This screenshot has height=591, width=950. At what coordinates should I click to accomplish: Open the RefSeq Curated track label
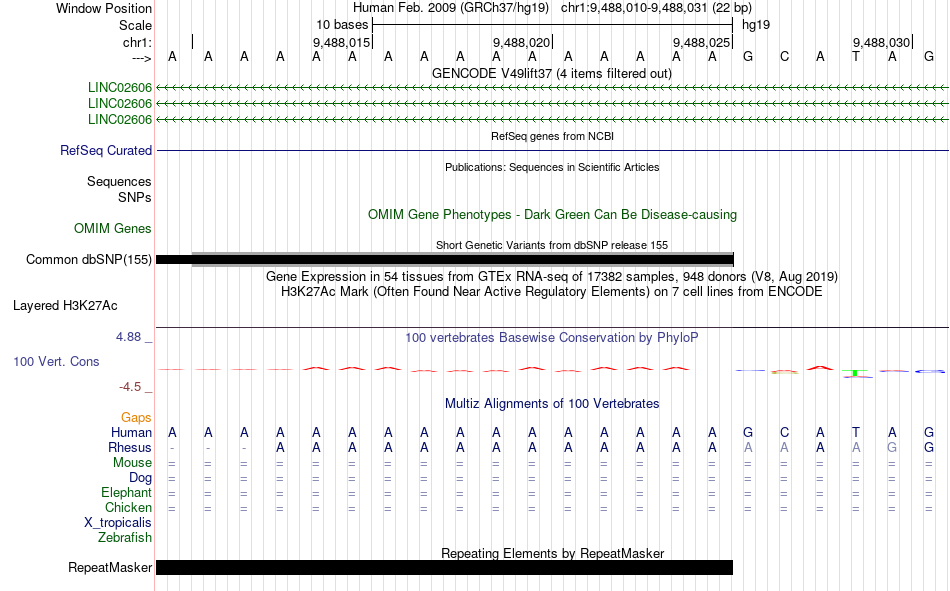(105, 150)
